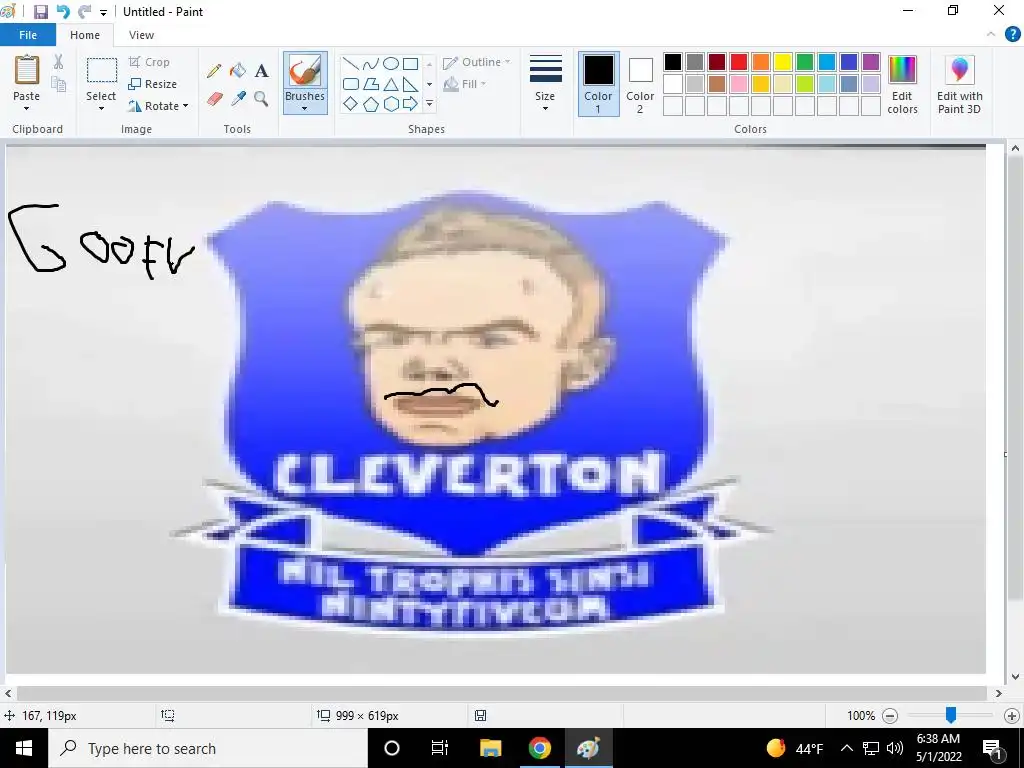Open Task View on the taskbar
This screenshot has height=768, width=1024.
coord(440,748)
